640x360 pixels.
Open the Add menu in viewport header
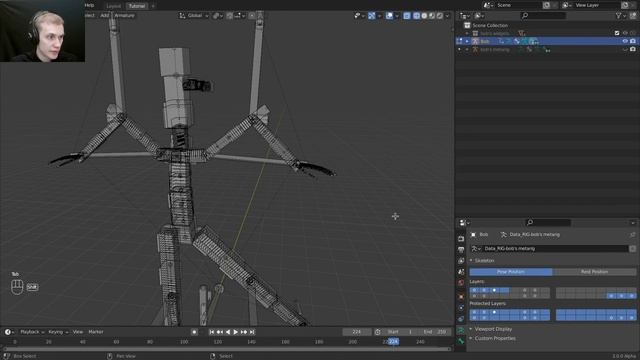[105, 16]
